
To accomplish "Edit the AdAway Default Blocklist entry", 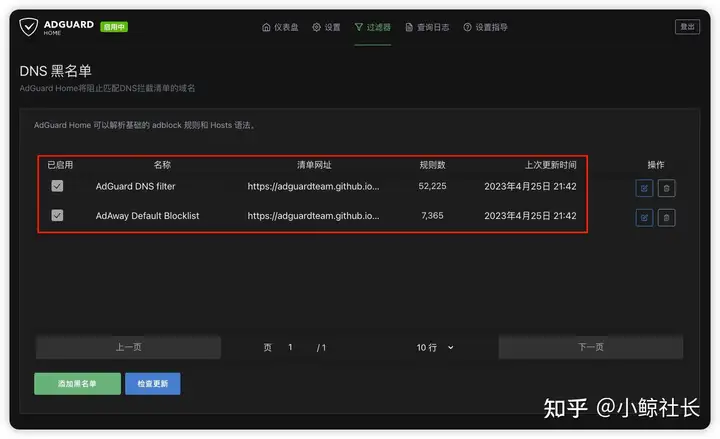I will click(644, 218).
